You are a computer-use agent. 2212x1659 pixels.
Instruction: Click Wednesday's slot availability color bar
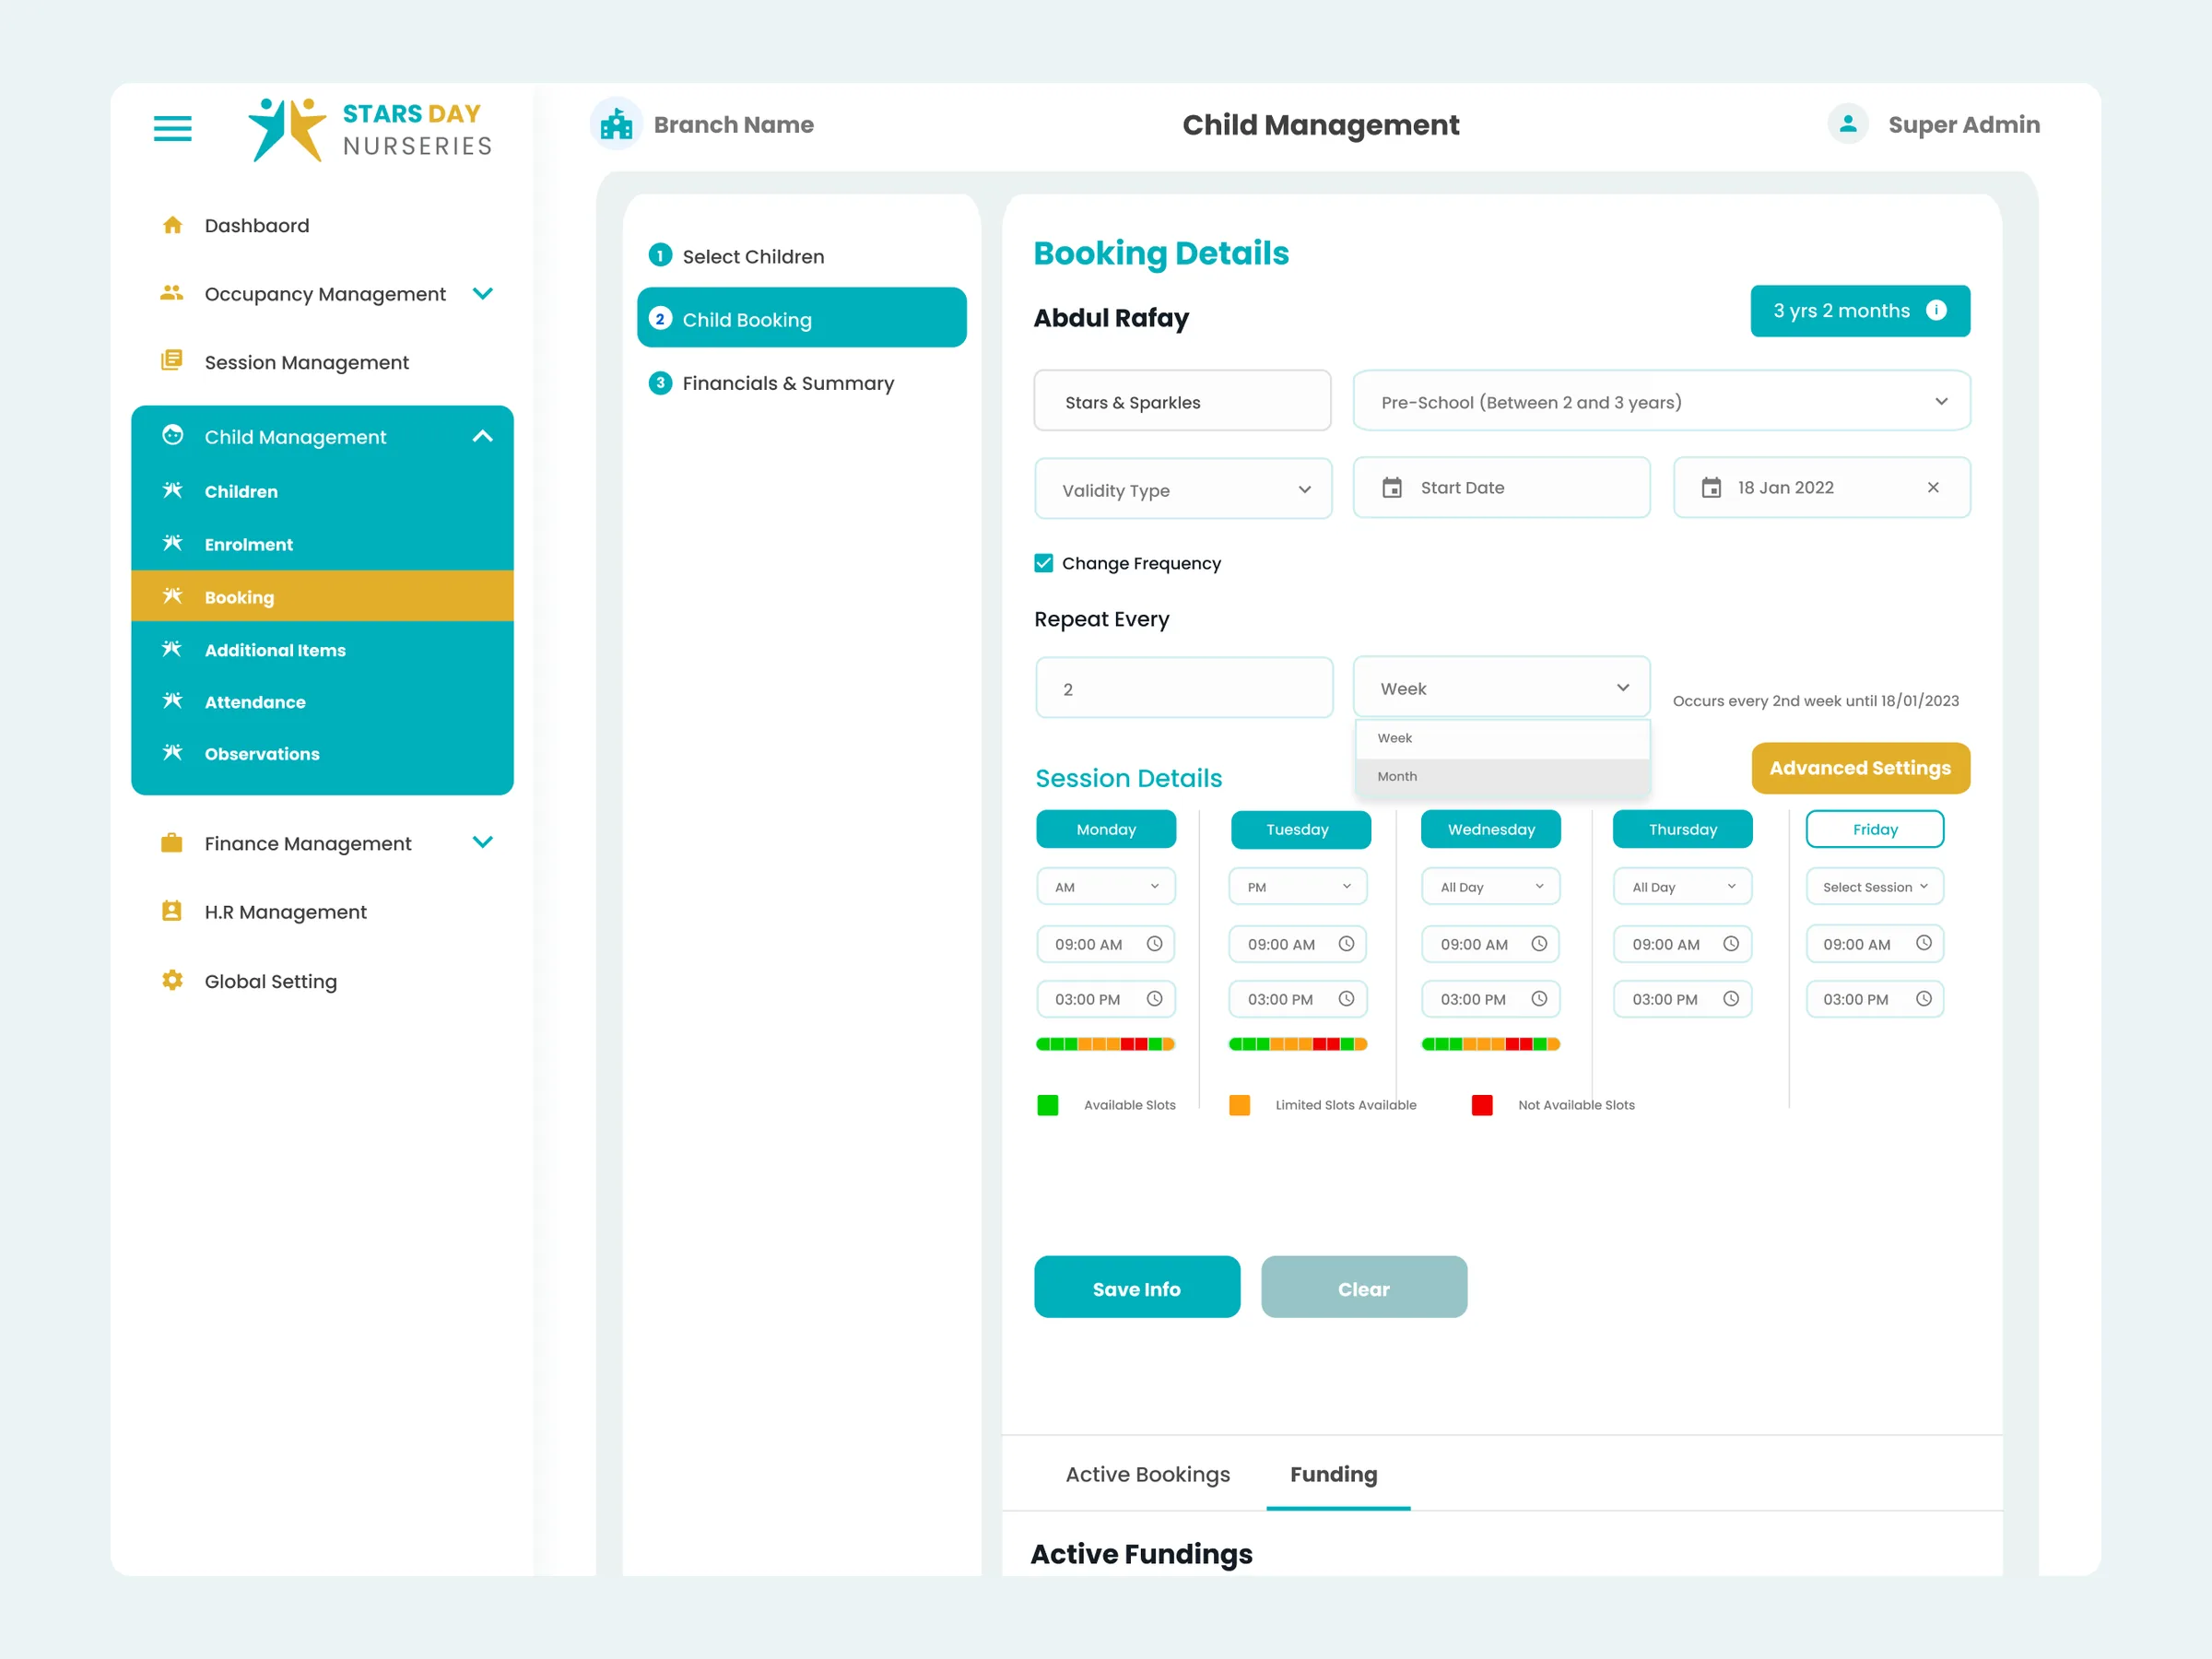(1490, 1044)
